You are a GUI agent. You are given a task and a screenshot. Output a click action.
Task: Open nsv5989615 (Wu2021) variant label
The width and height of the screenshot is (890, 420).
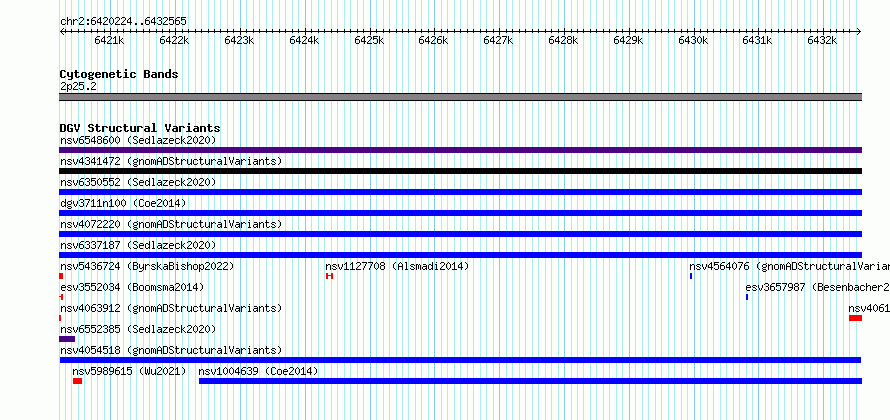[x=129, y=371]
